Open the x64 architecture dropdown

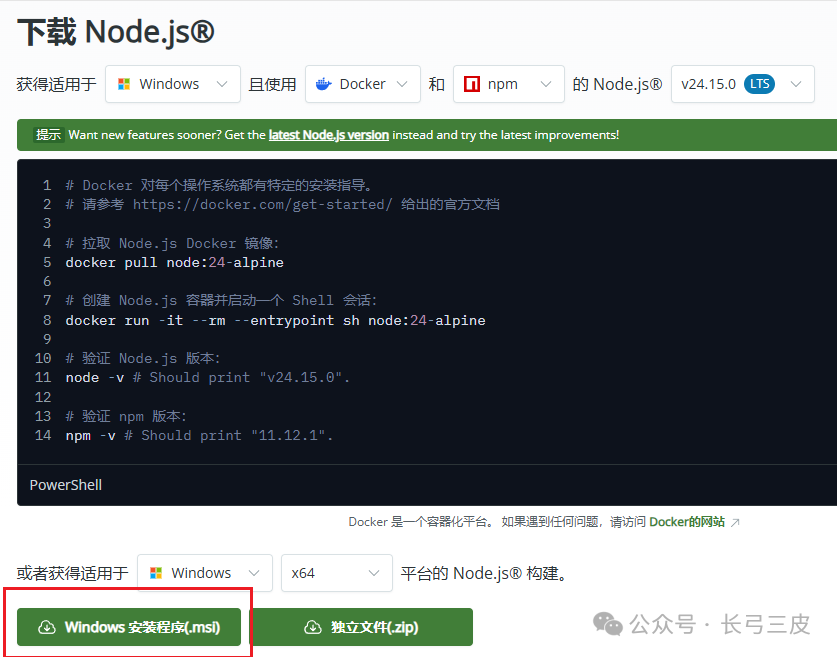point(336,573)
